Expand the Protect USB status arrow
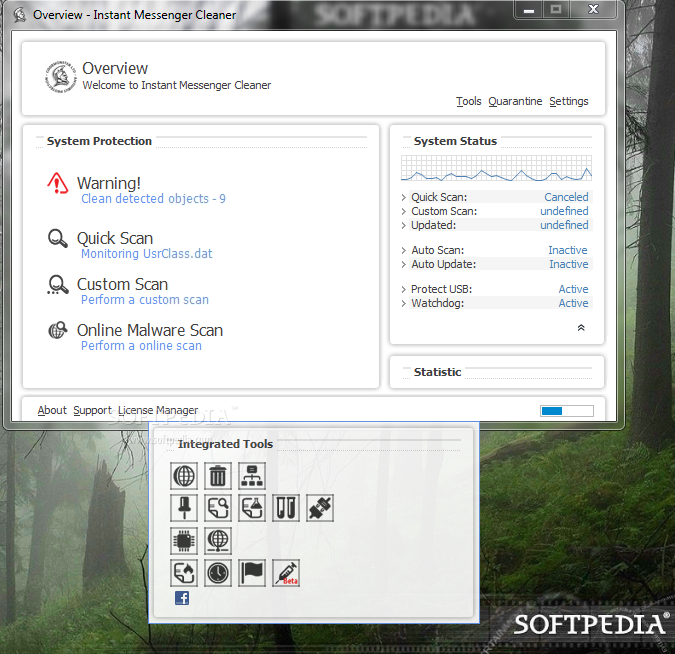 coord(404,289)
